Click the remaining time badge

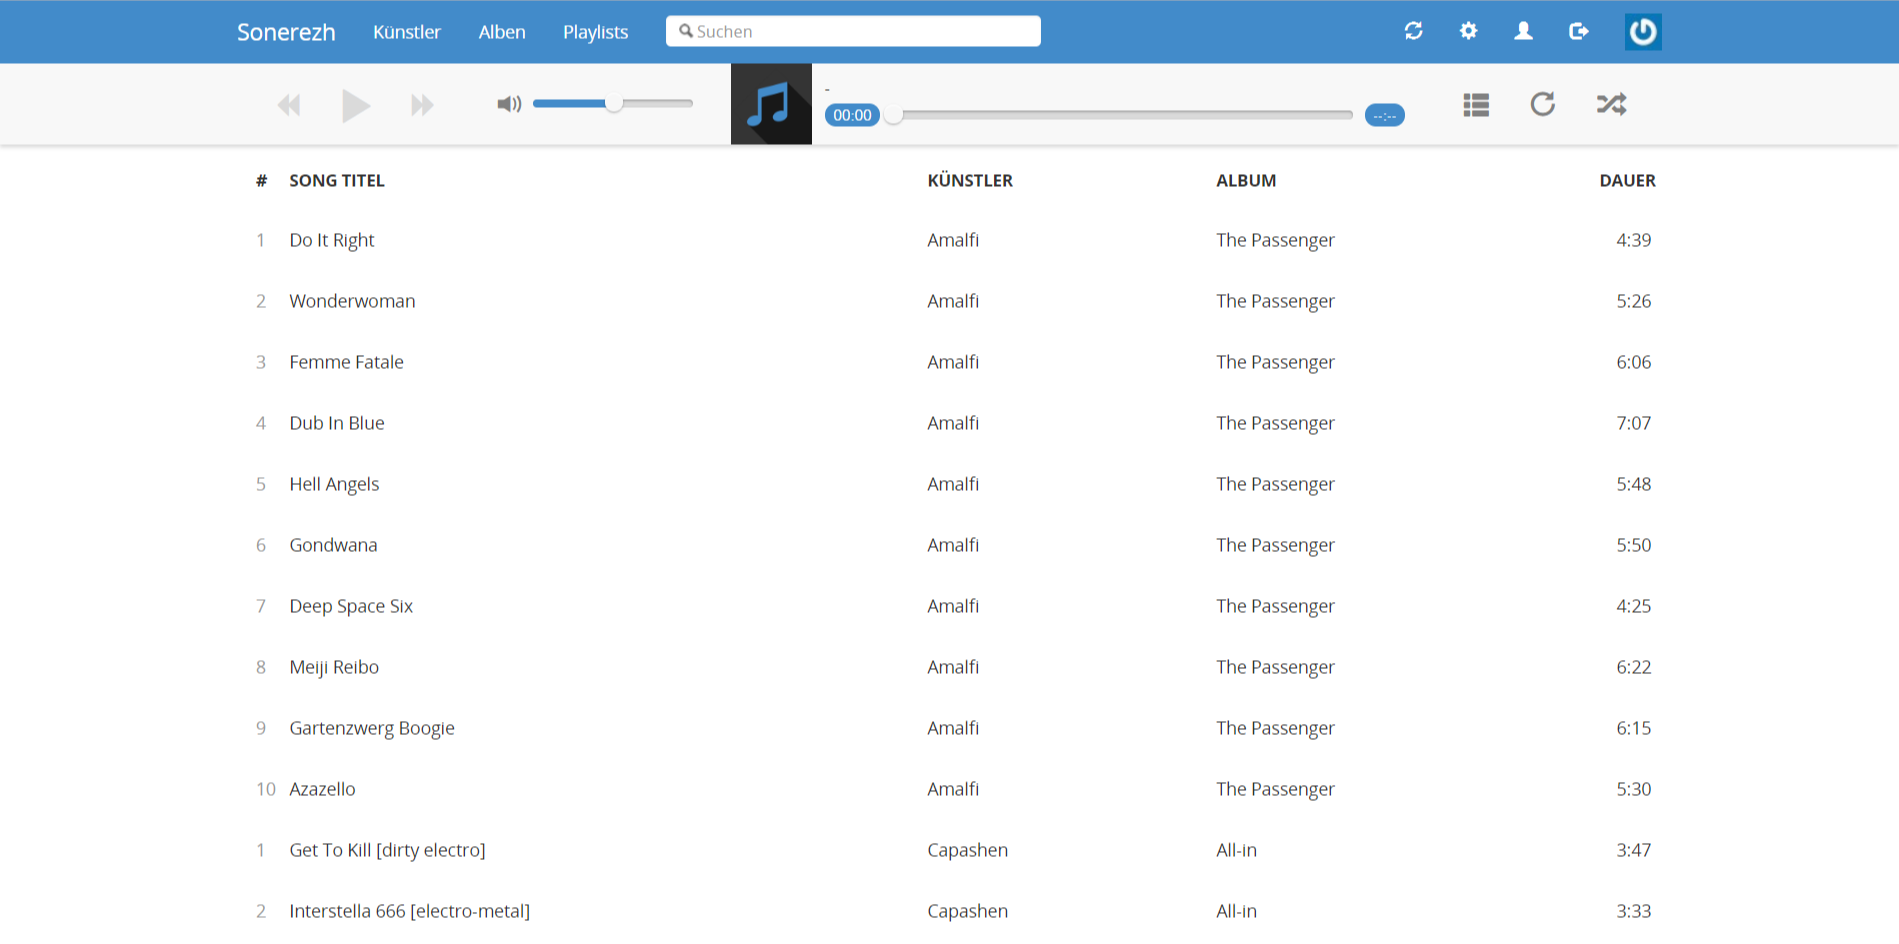1385,115
